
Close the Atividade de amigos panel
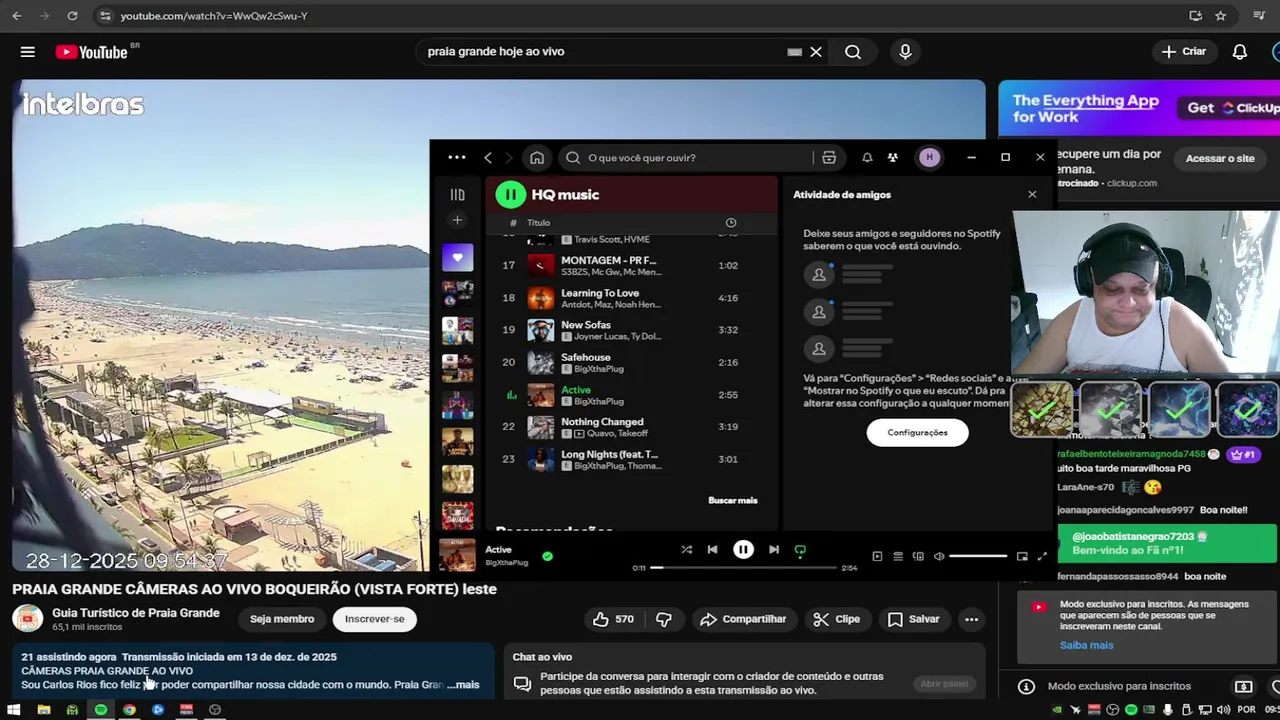pyautogui.click(x=1032, y=195)
